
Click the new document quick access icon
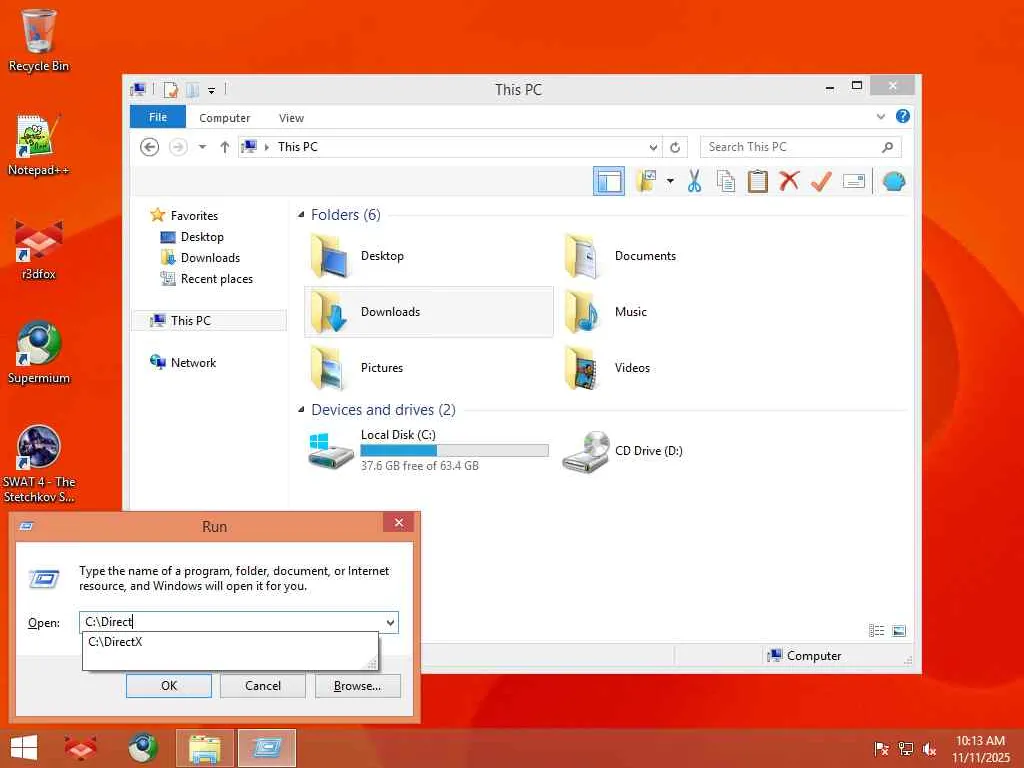[x=171, y=89]
